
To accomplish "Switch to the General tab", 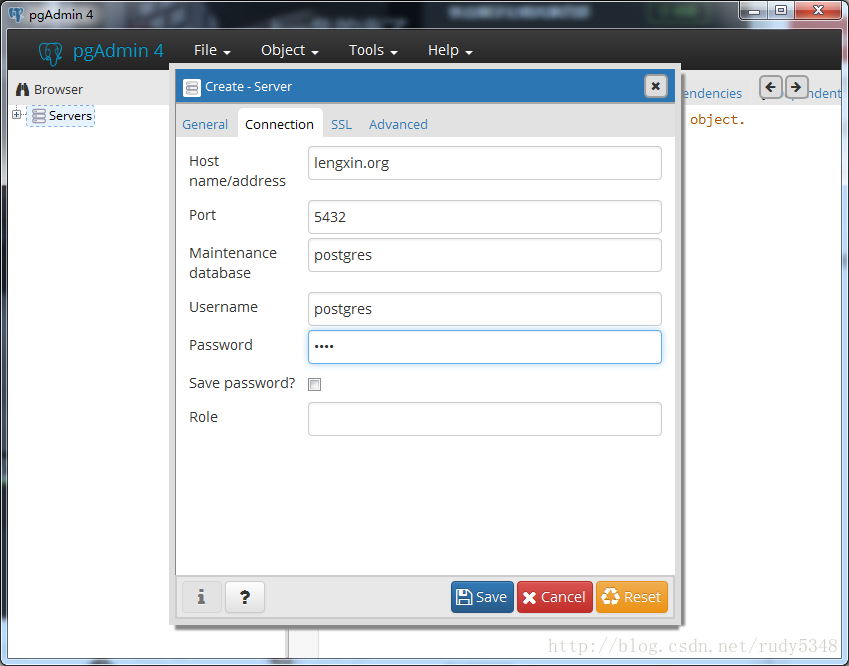I will [205, 125].
